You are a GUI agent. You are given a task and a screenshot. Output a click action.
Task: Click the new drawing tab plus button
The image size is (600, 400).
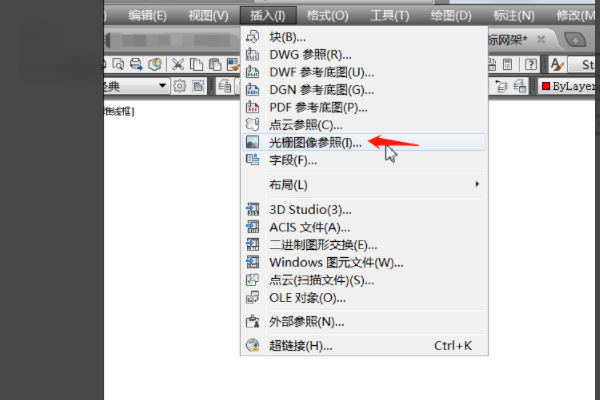(x=575, y=40)
